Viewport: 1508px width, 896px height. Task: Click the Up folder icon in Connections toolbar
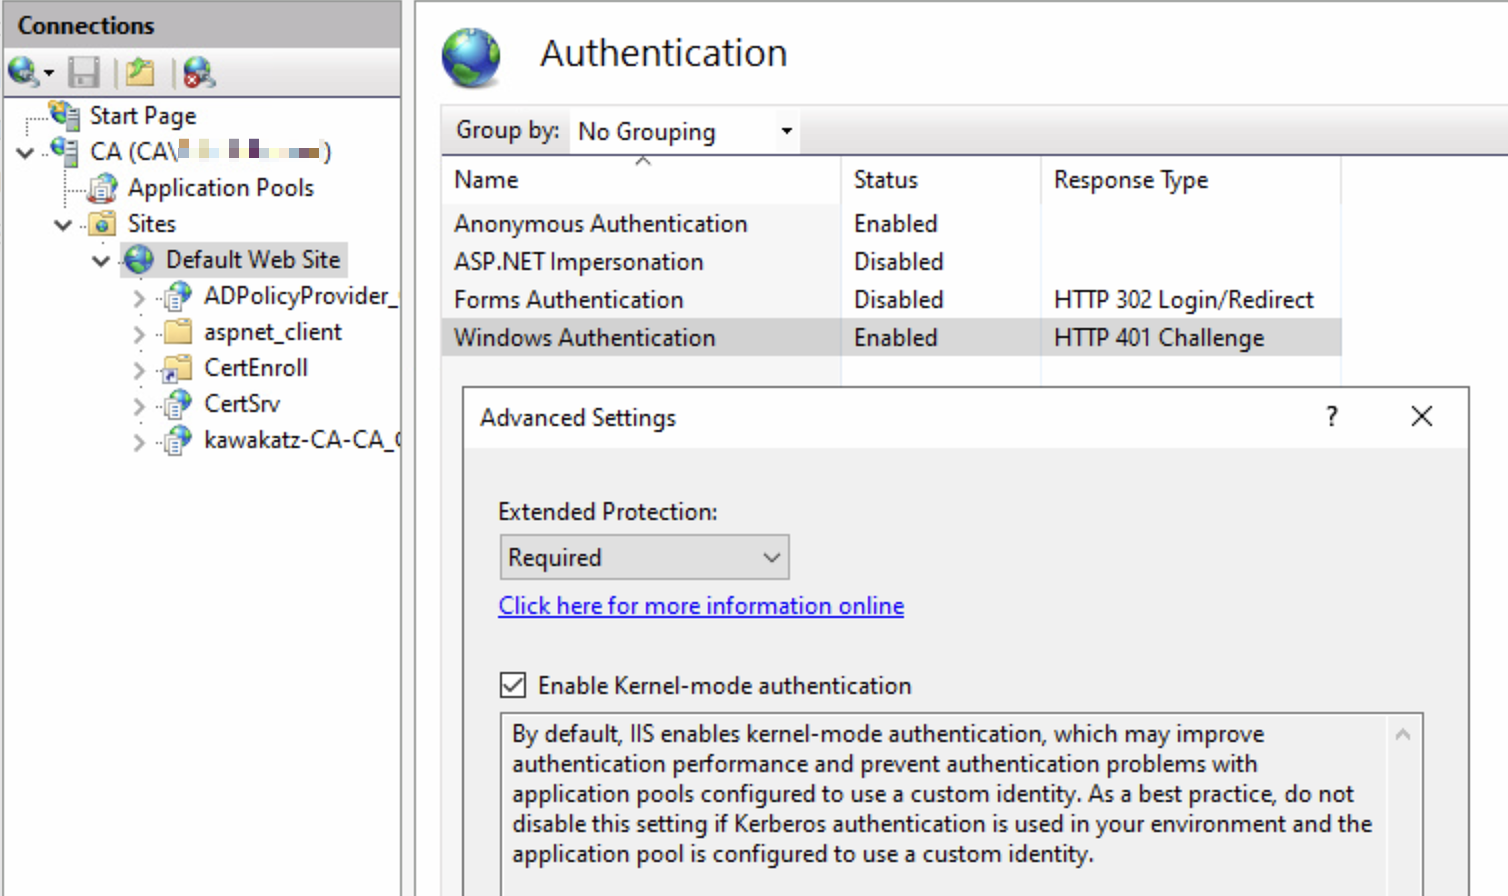(140, 72)
